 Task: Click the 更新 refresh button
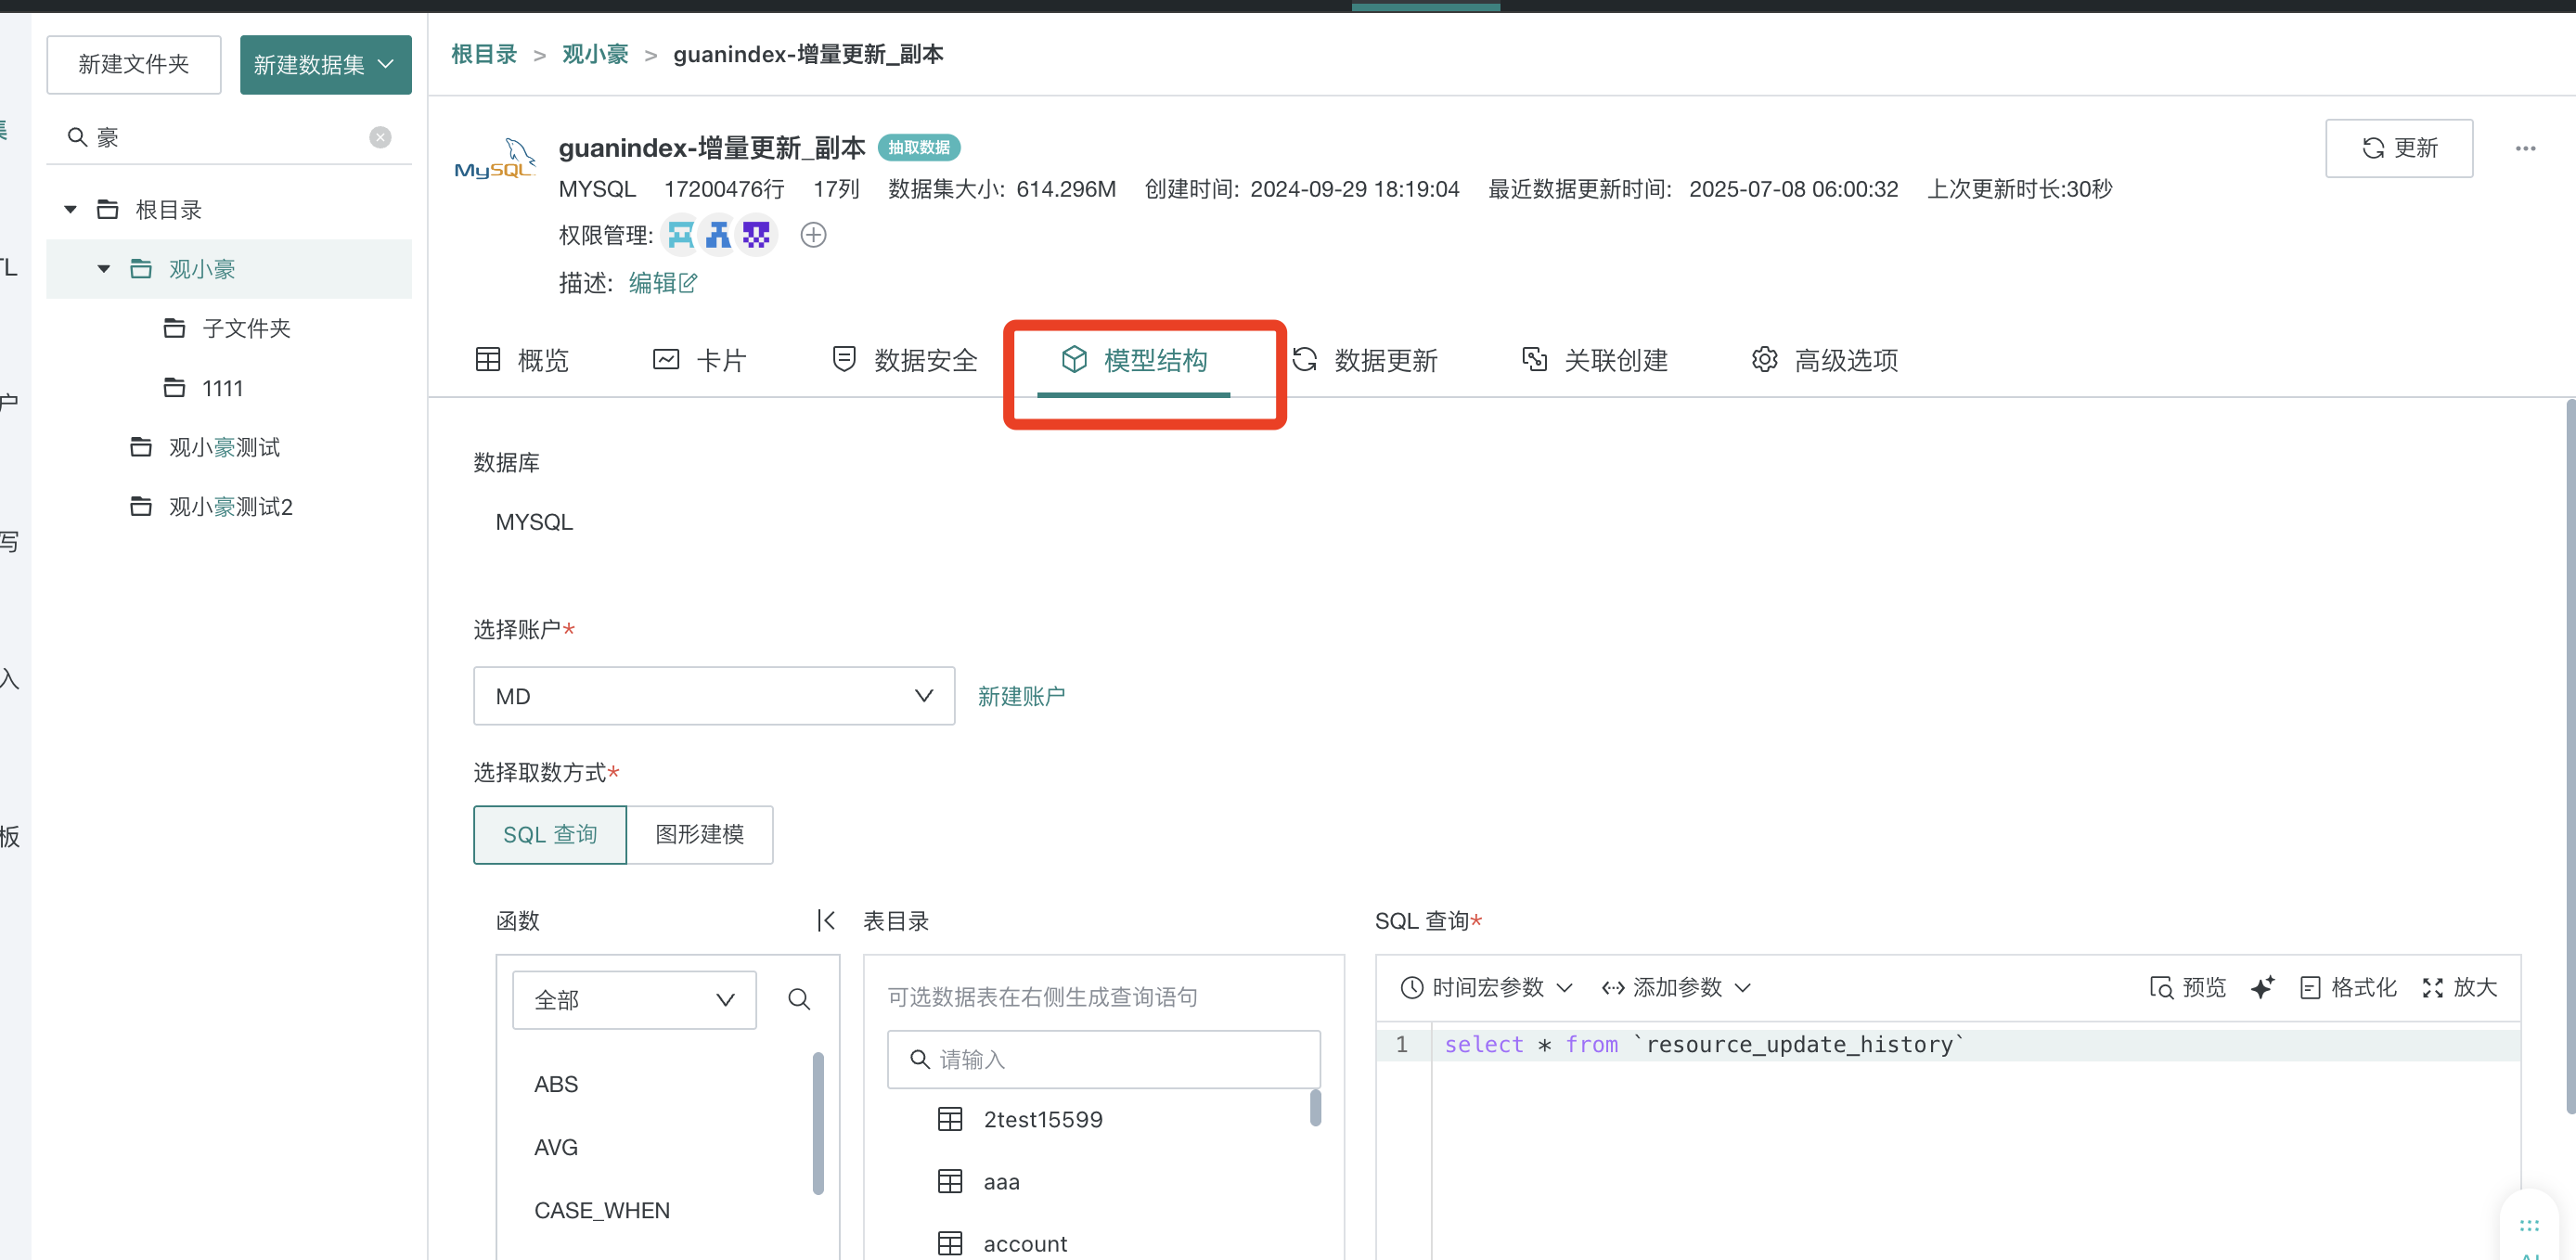[x=2399, y=148]
